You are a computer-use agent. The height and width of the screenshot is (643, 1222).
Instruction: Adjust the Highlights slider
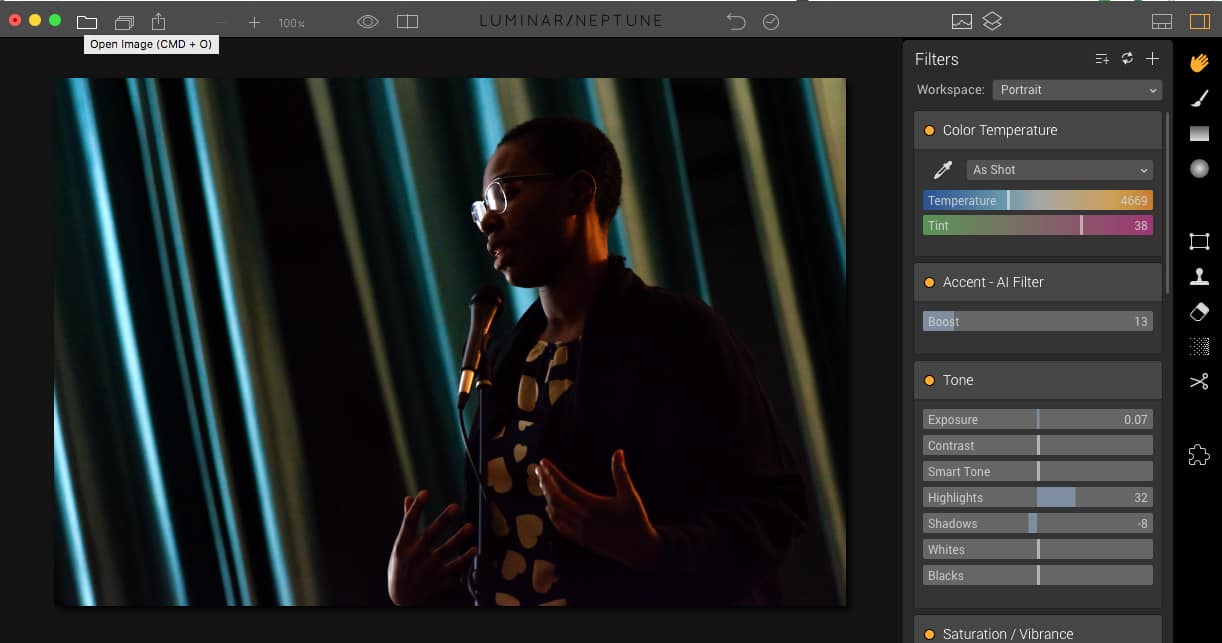1056,498
